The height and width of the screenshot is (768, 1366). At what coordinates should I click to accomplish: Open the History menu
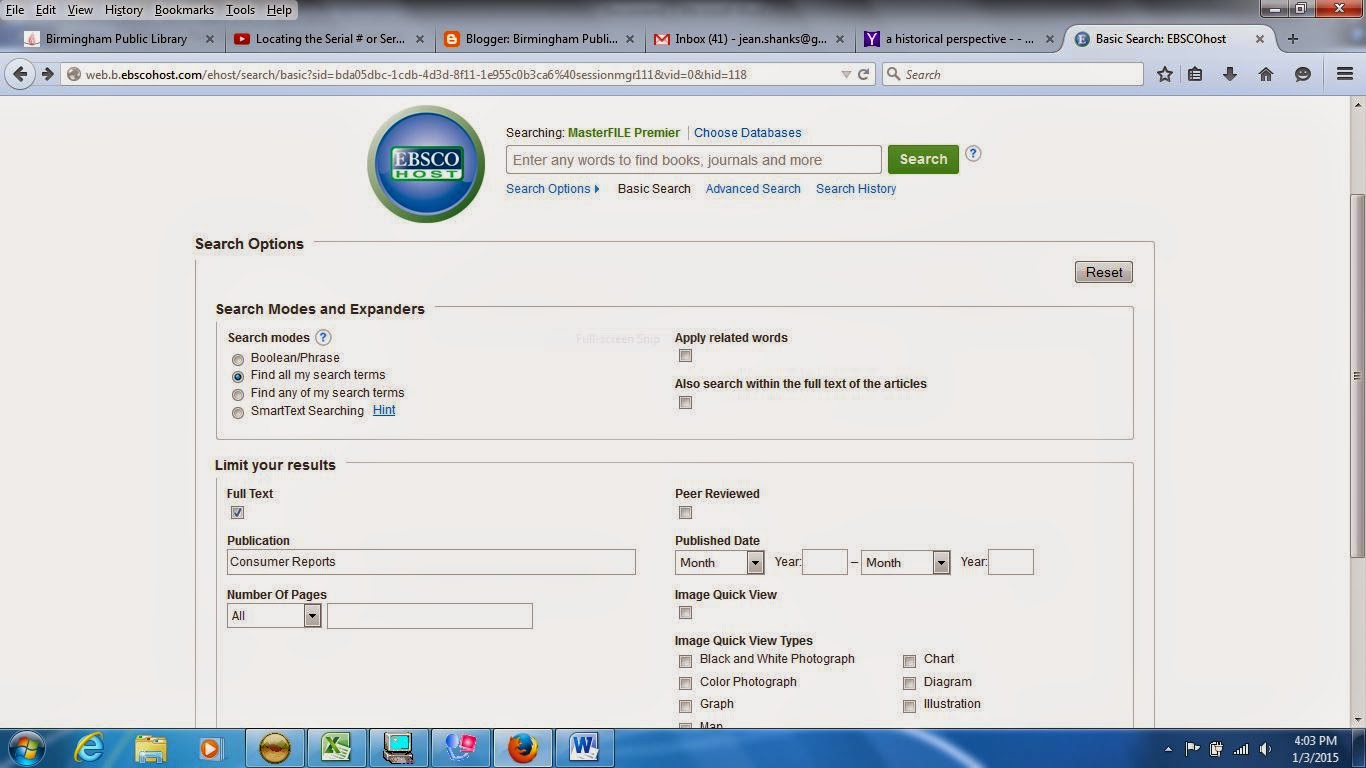click(x=123, y=10)
